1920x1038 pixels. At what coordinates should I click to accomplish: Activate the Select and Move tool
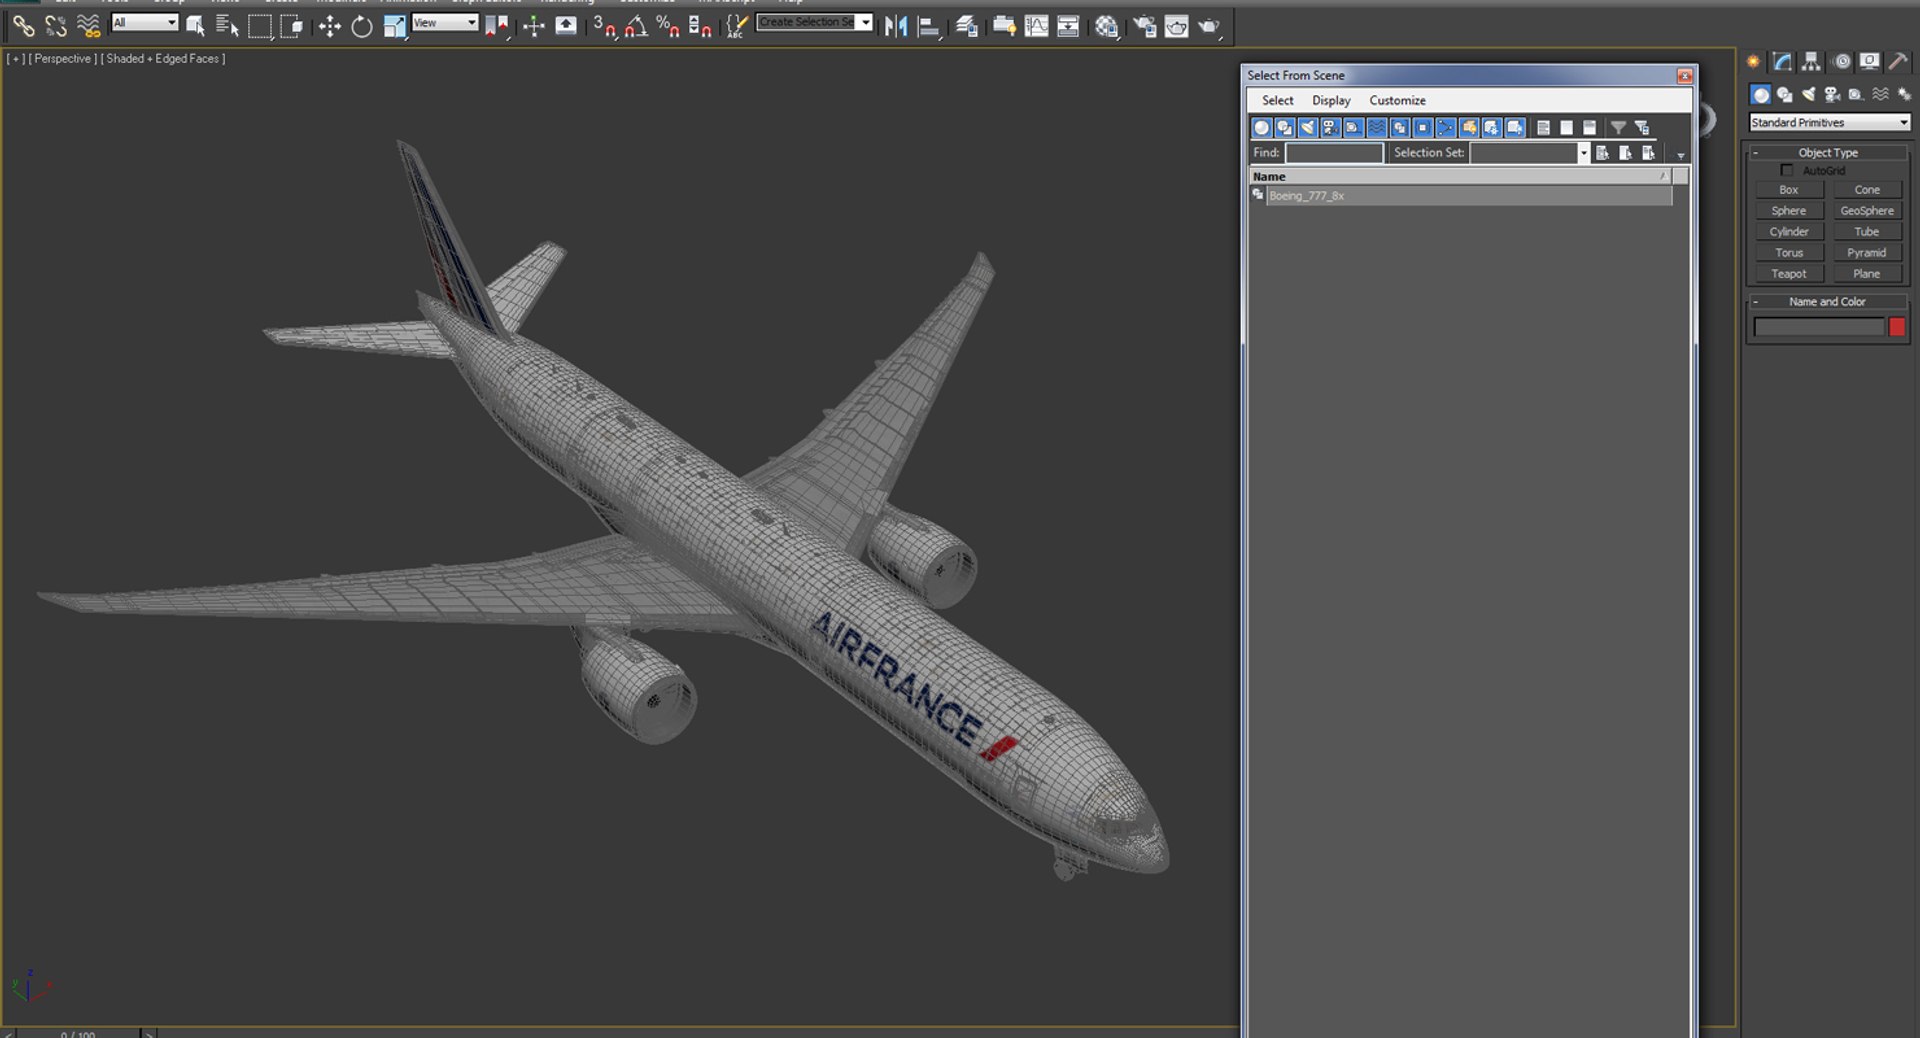pos(330,26)
